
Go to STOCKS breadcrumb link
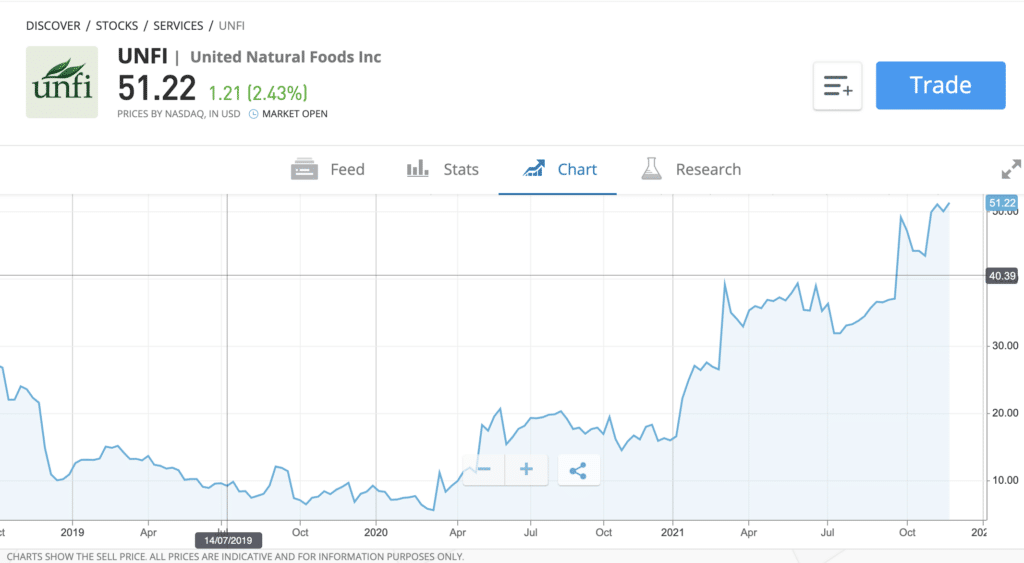[x=117, y=26]
